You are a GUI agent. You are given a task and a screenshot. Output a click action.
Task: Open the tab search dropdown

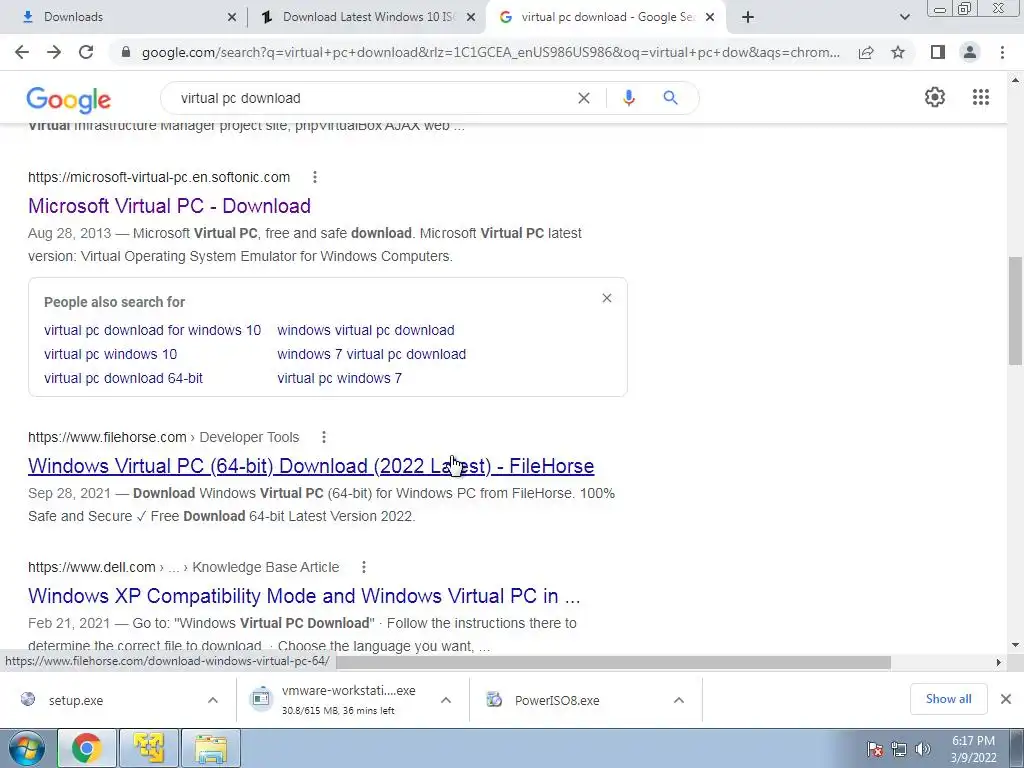(904, 17)
